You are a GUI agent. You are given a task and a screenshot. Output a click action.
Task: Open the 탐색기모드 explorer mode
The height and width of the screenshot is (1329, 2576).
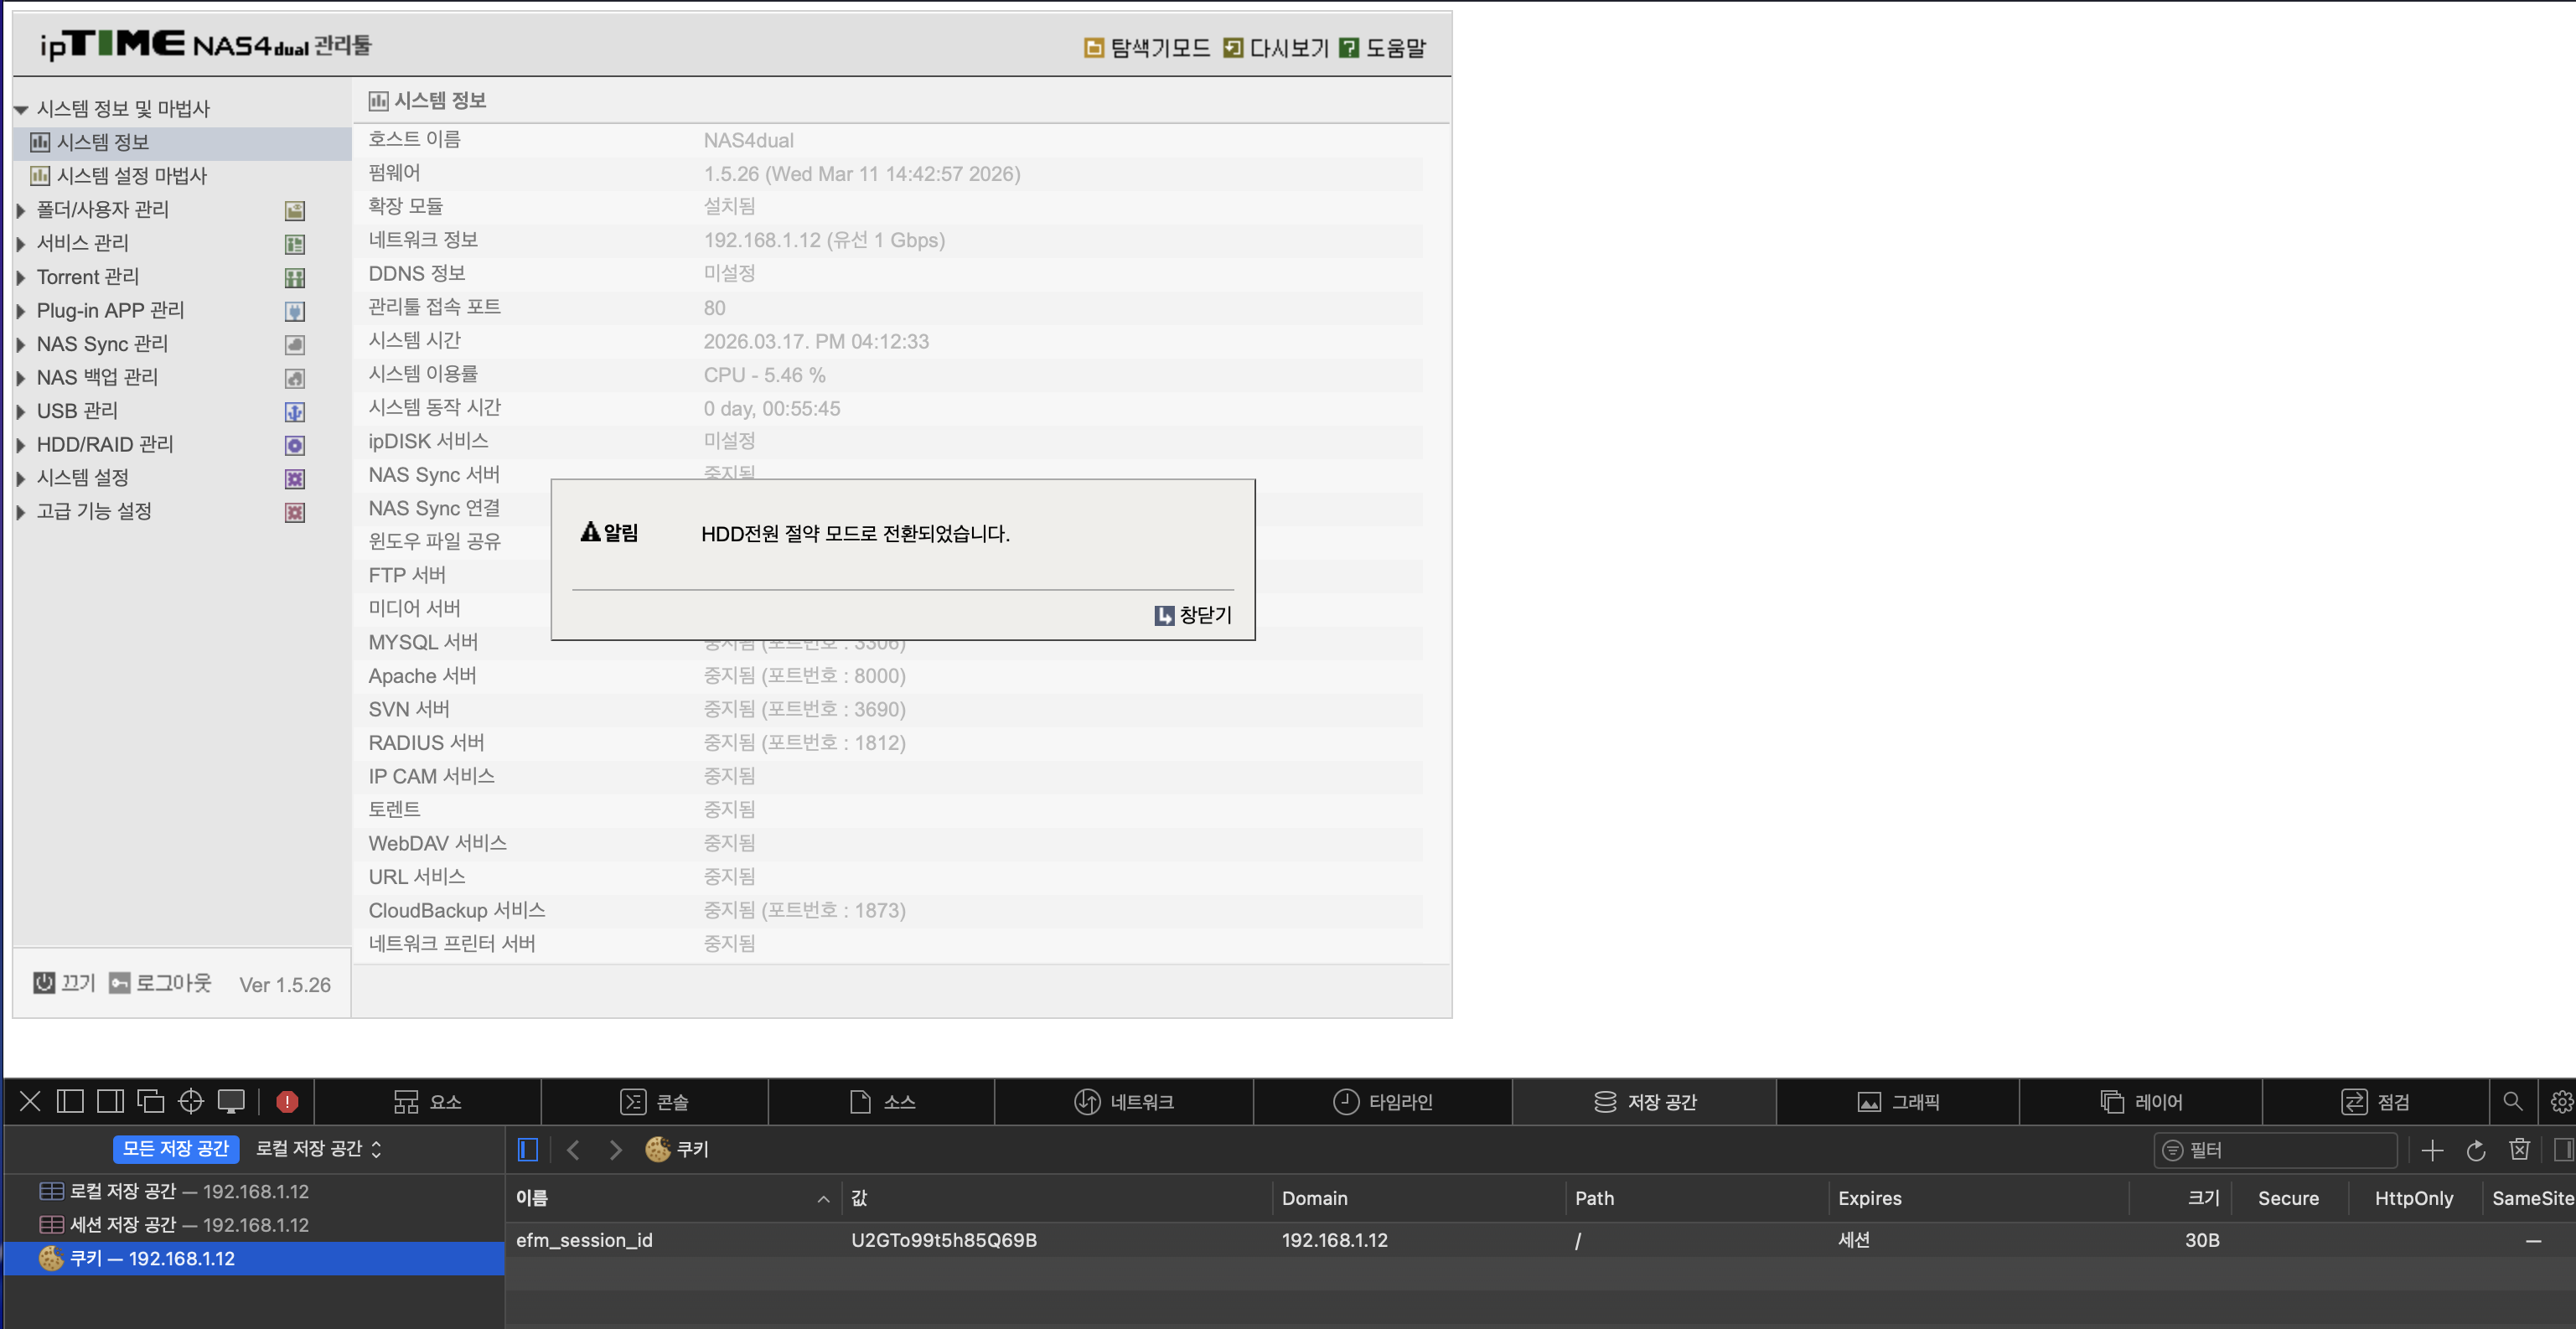tap(1147, 48)
